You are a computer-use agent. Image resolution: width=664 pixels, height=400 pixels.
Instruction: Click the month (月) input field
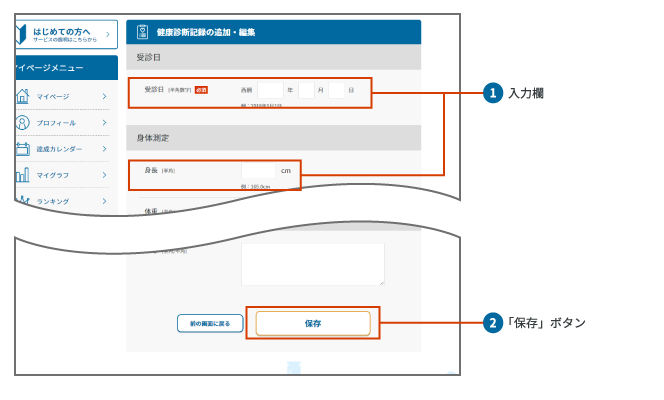pos(306,90)
